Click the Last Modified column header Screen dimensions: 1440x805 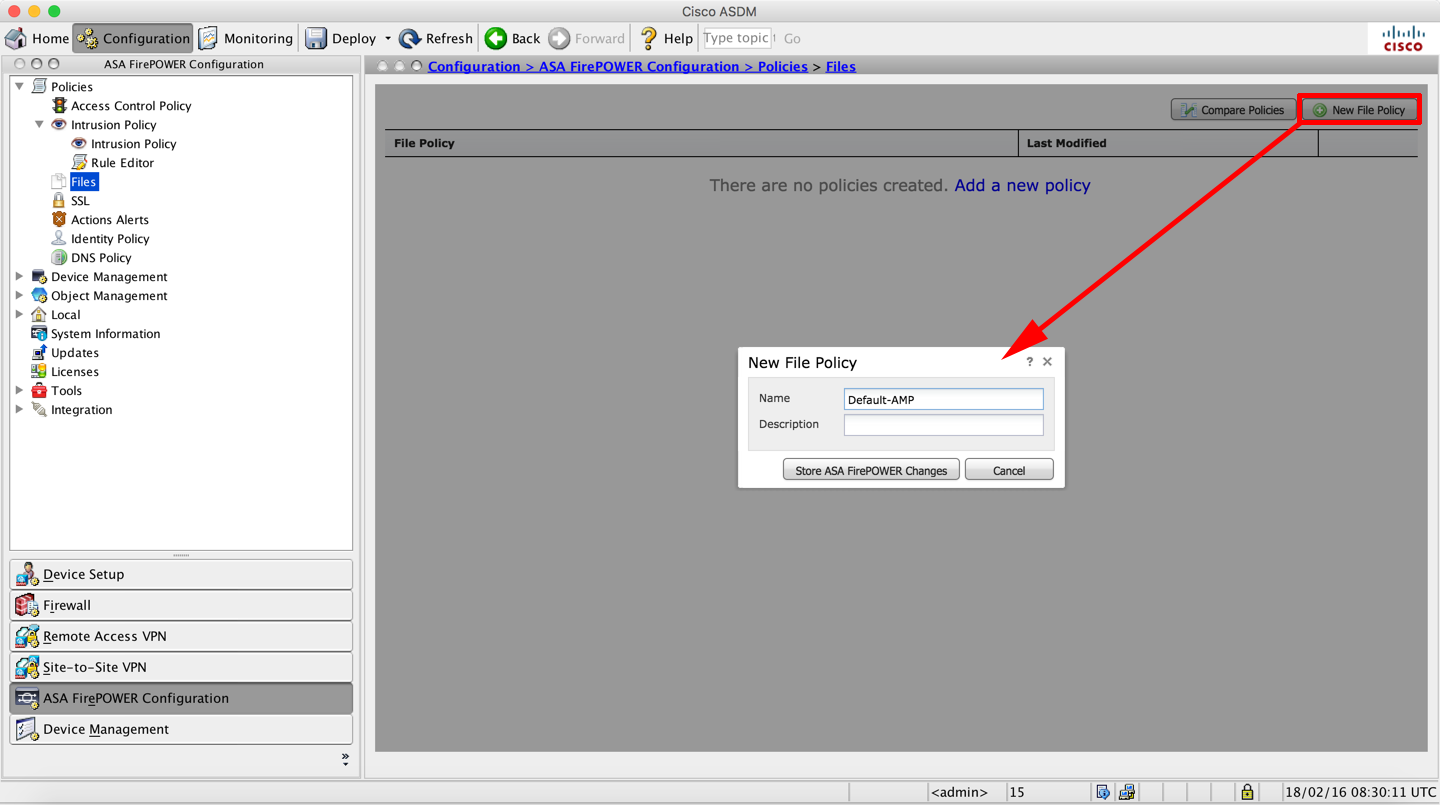point(1168,143)
